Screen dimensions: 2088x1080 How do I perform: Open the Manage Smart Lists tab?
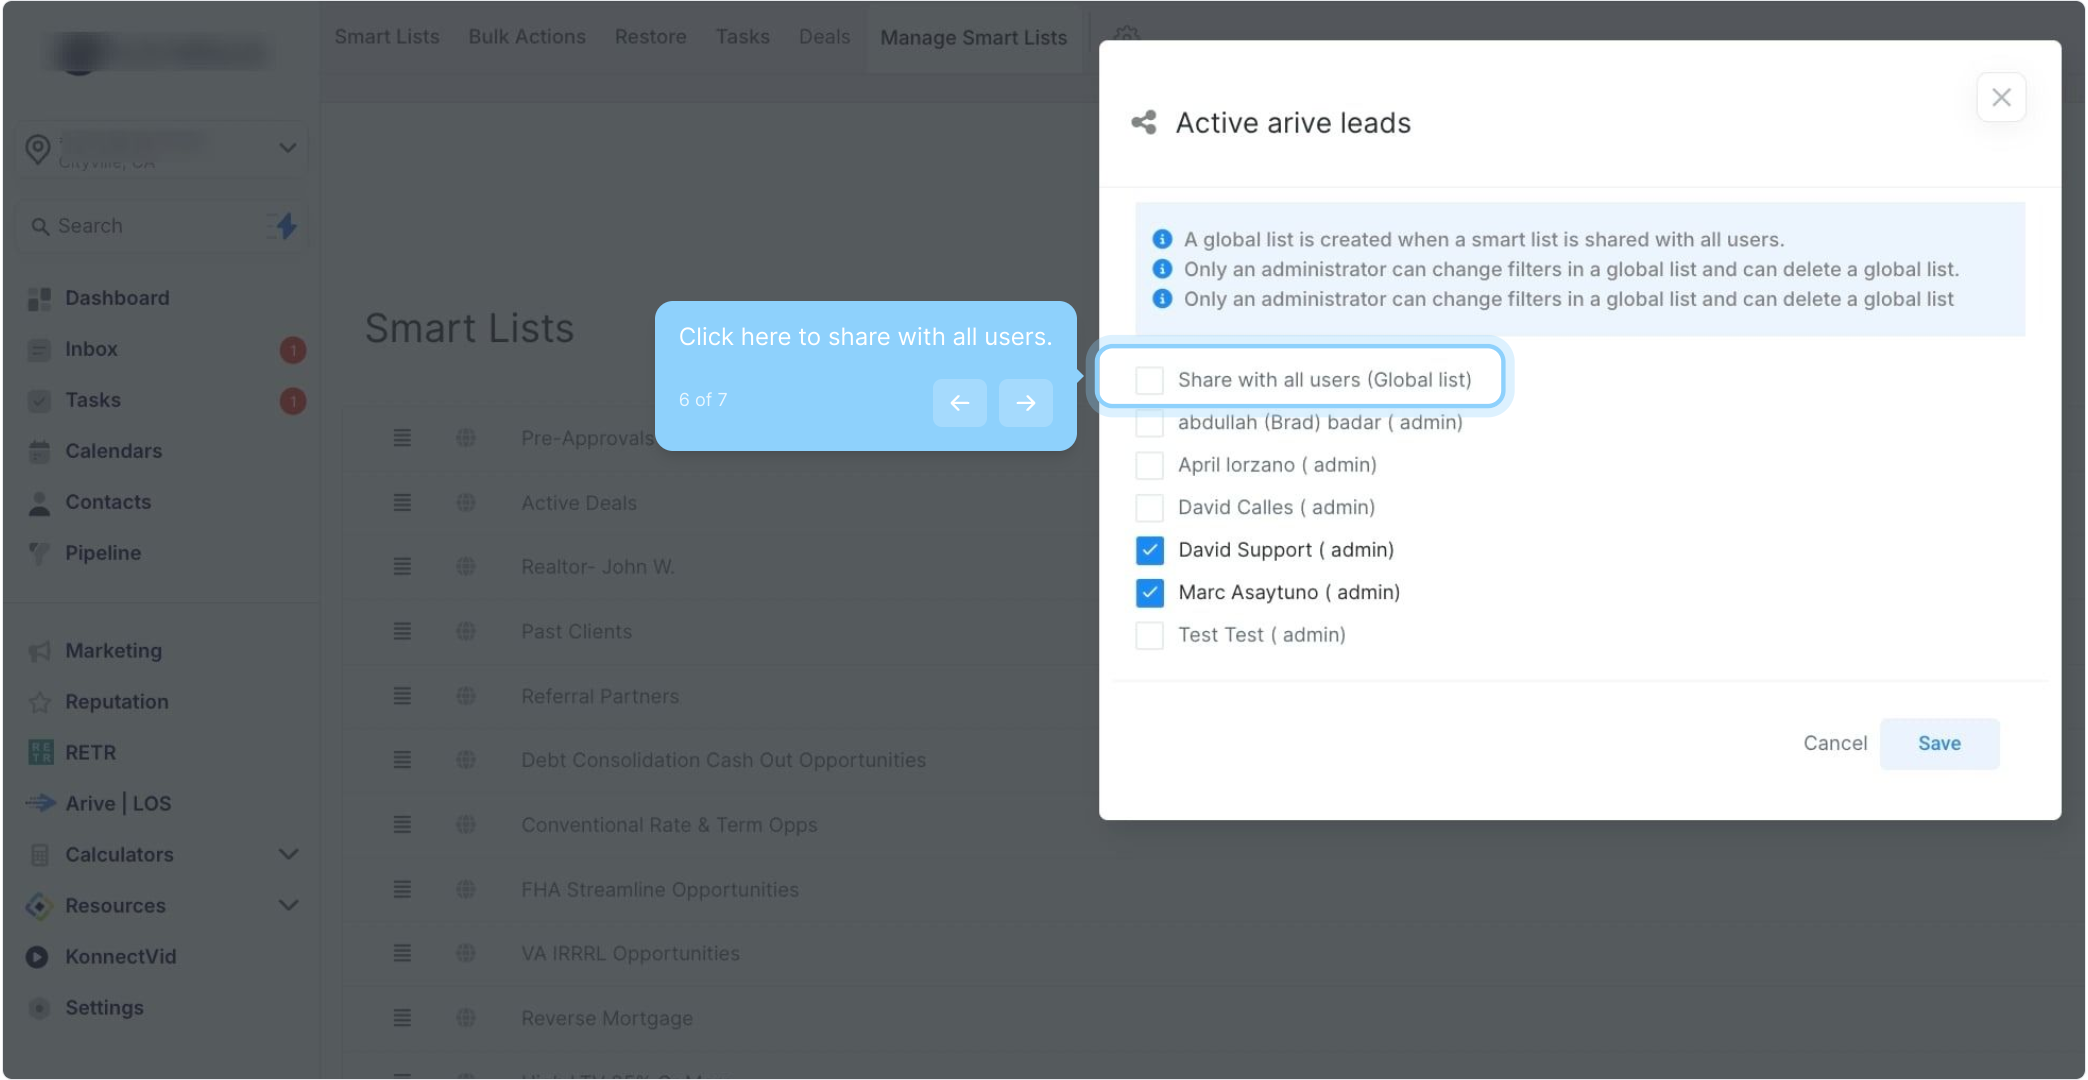973,38
